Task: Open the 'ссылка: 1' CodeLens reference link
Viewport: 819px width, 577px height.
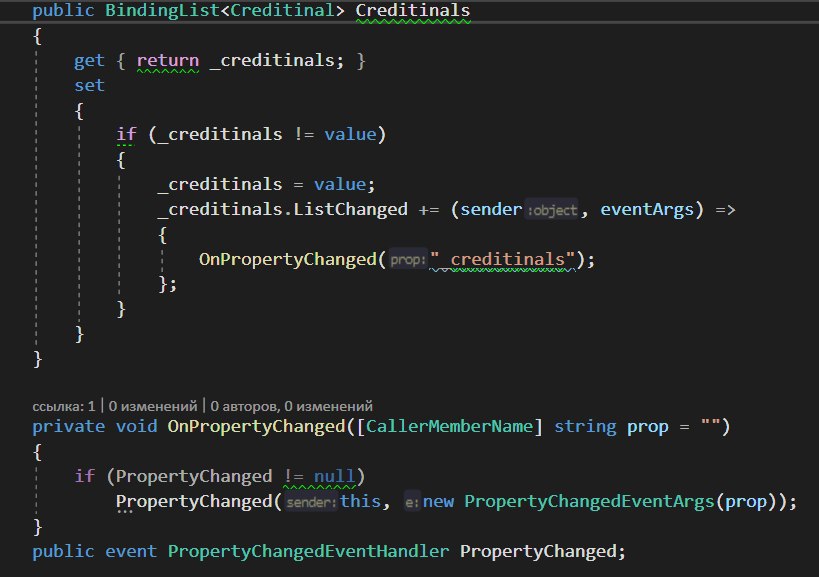Action: [64, 406]
